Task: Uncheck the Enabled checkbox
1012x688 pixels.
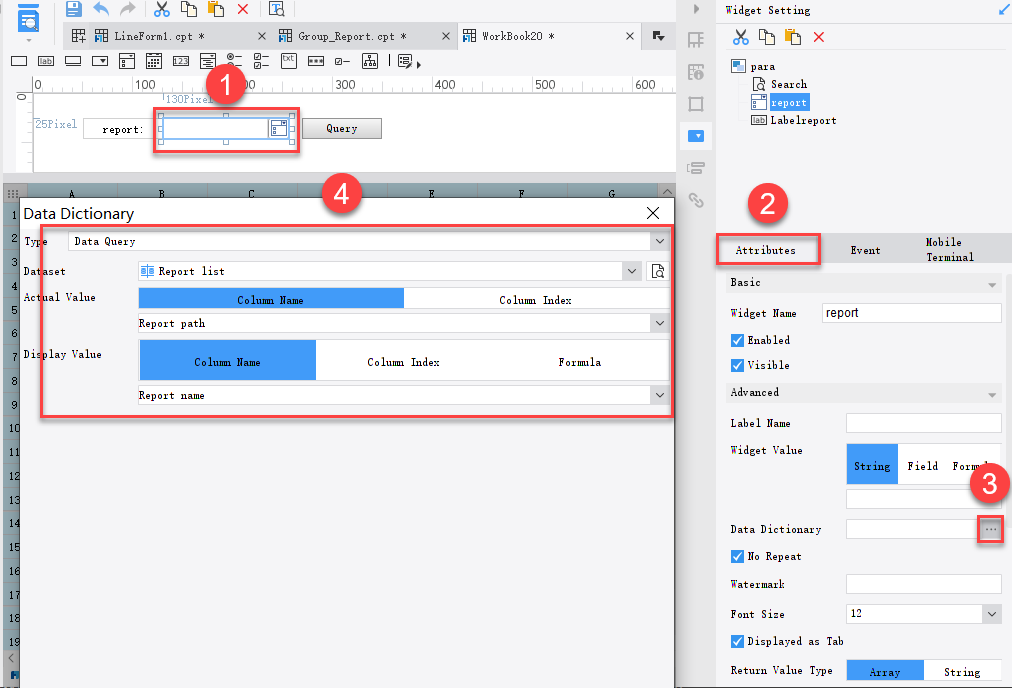Action: pos(737,340)
